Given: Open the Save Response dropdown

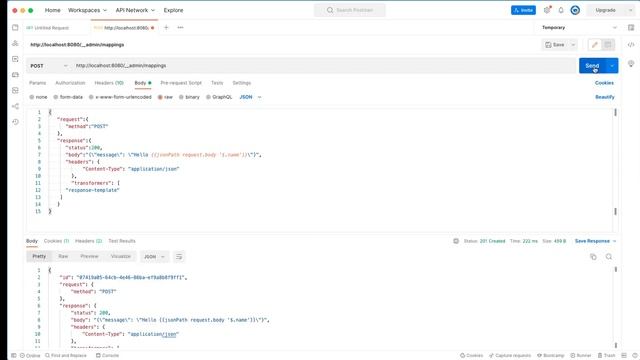Looking at the screenshot, I should coord(595,241).
